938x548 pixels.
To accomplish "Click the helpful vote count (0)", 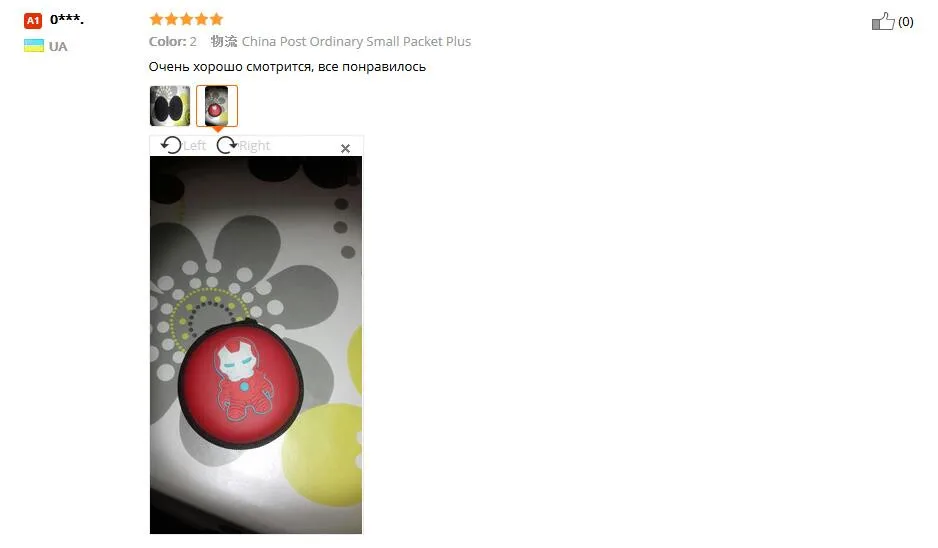I will tap(905, 22).
